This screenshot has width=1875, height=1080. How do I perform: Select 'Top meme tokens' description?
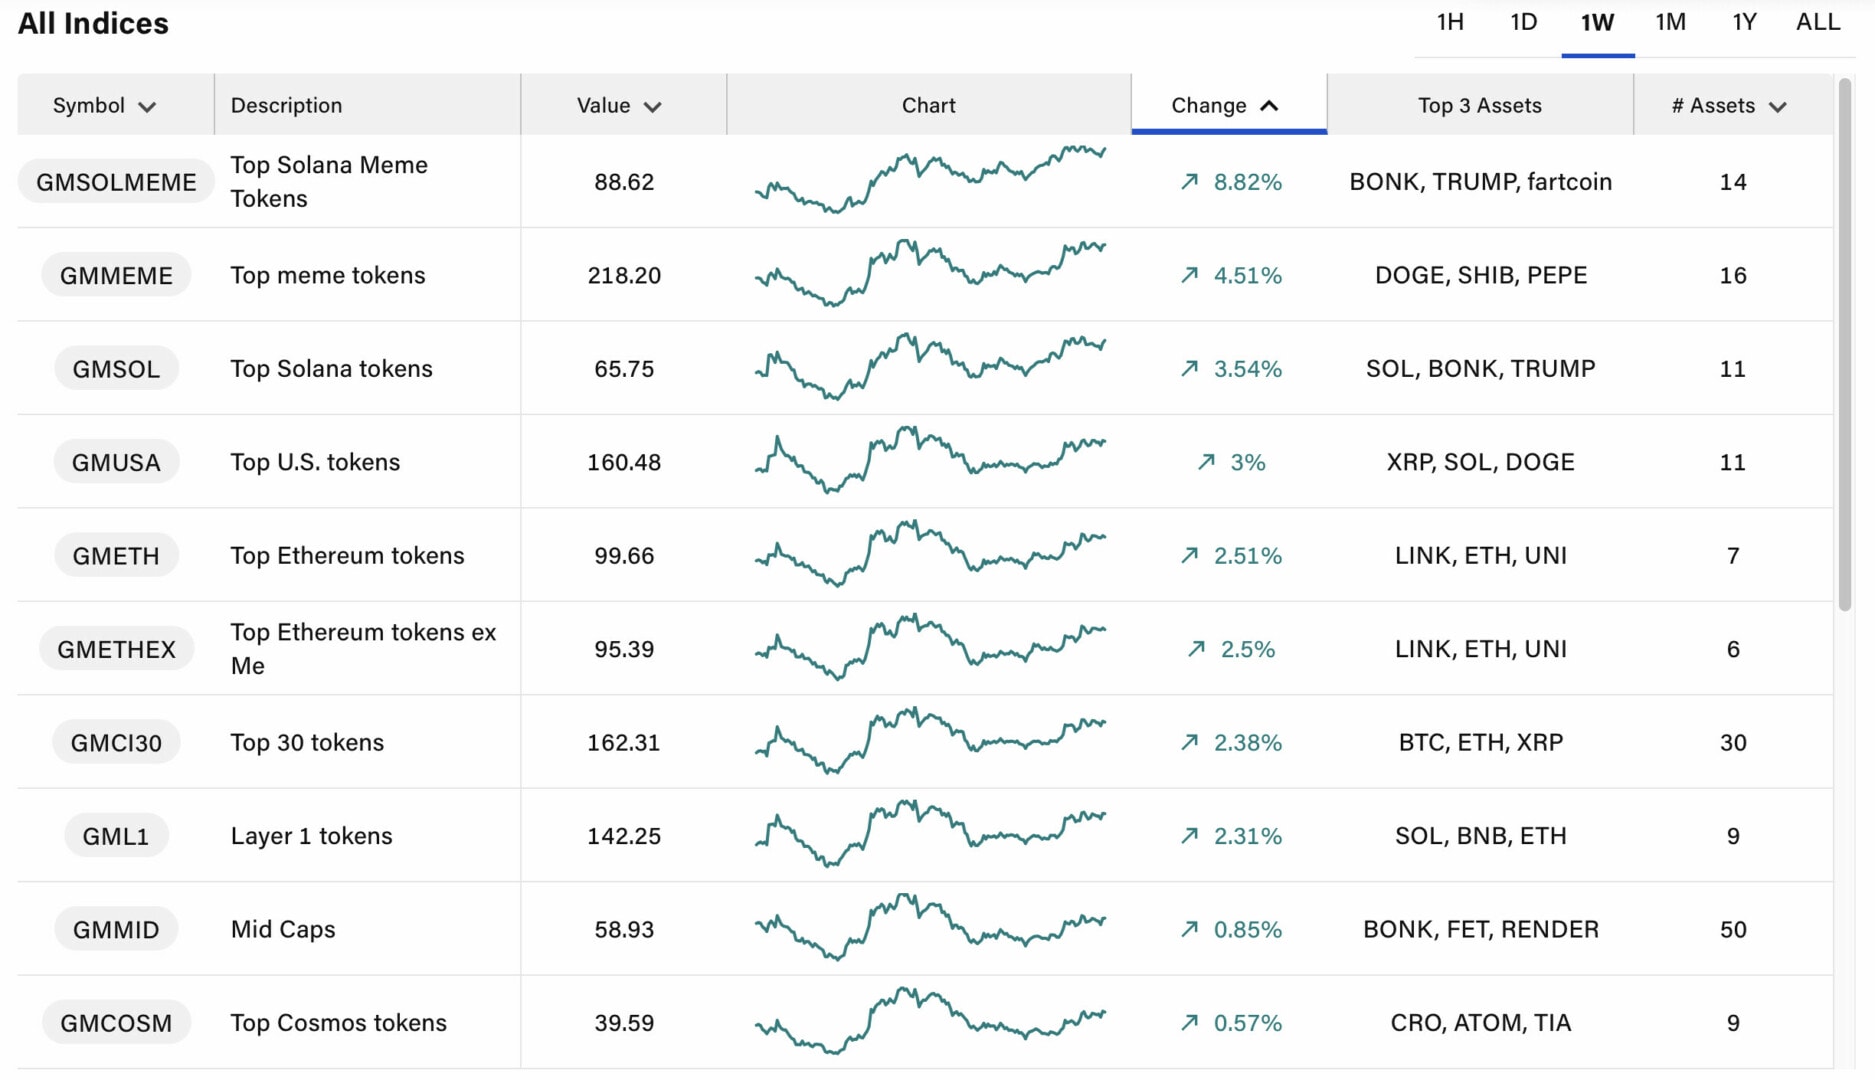(x=328, y=275)
